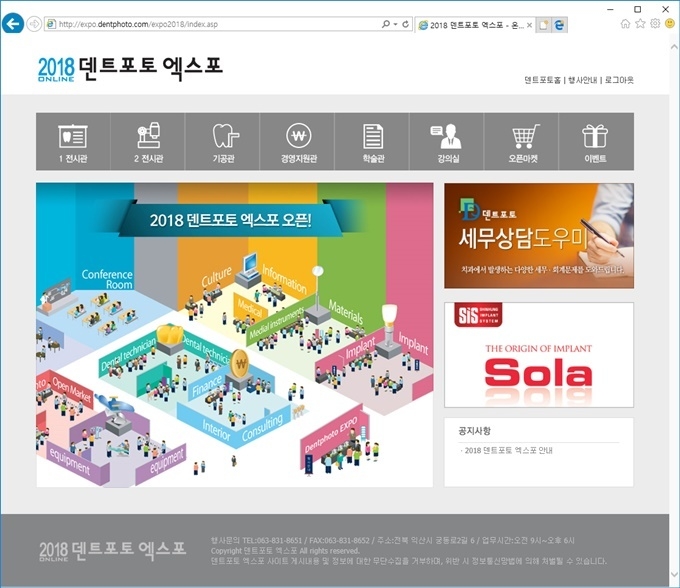Open Favorites with the star icon
Viewport: 680px width, 588px height.
point(640,23)
